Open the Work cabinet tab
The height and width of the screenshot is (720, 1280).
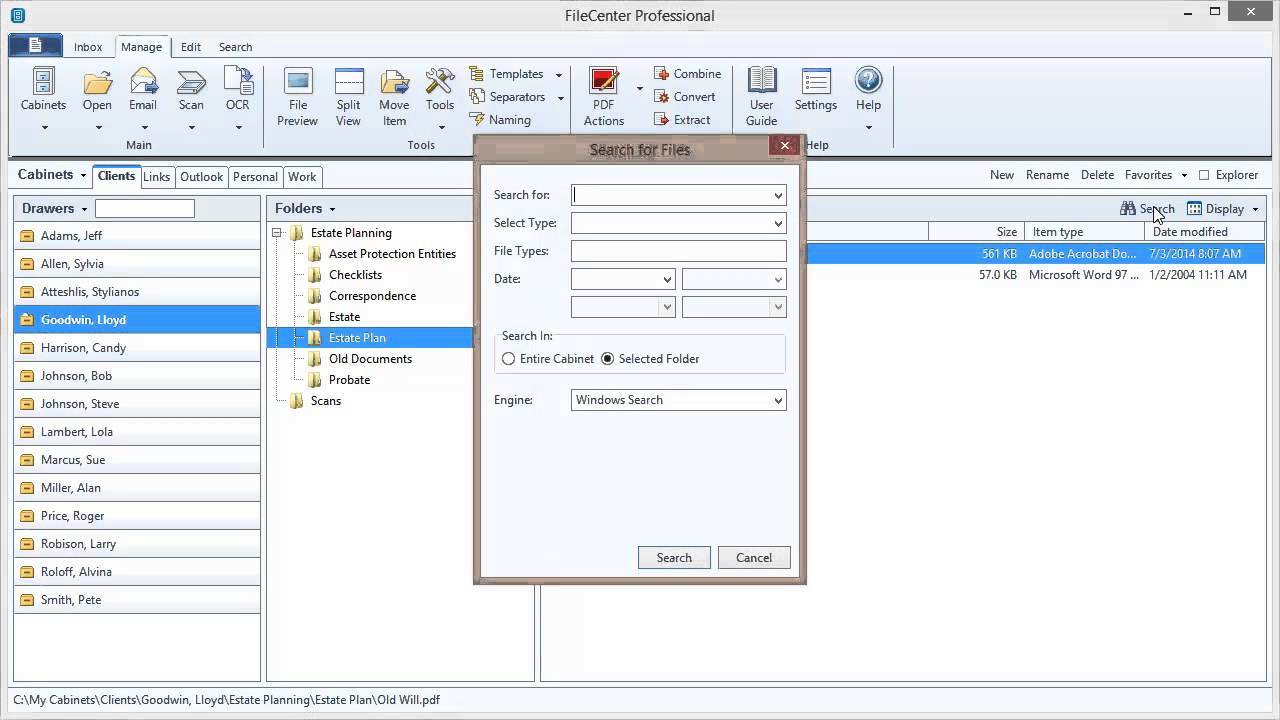click(302, 177)
